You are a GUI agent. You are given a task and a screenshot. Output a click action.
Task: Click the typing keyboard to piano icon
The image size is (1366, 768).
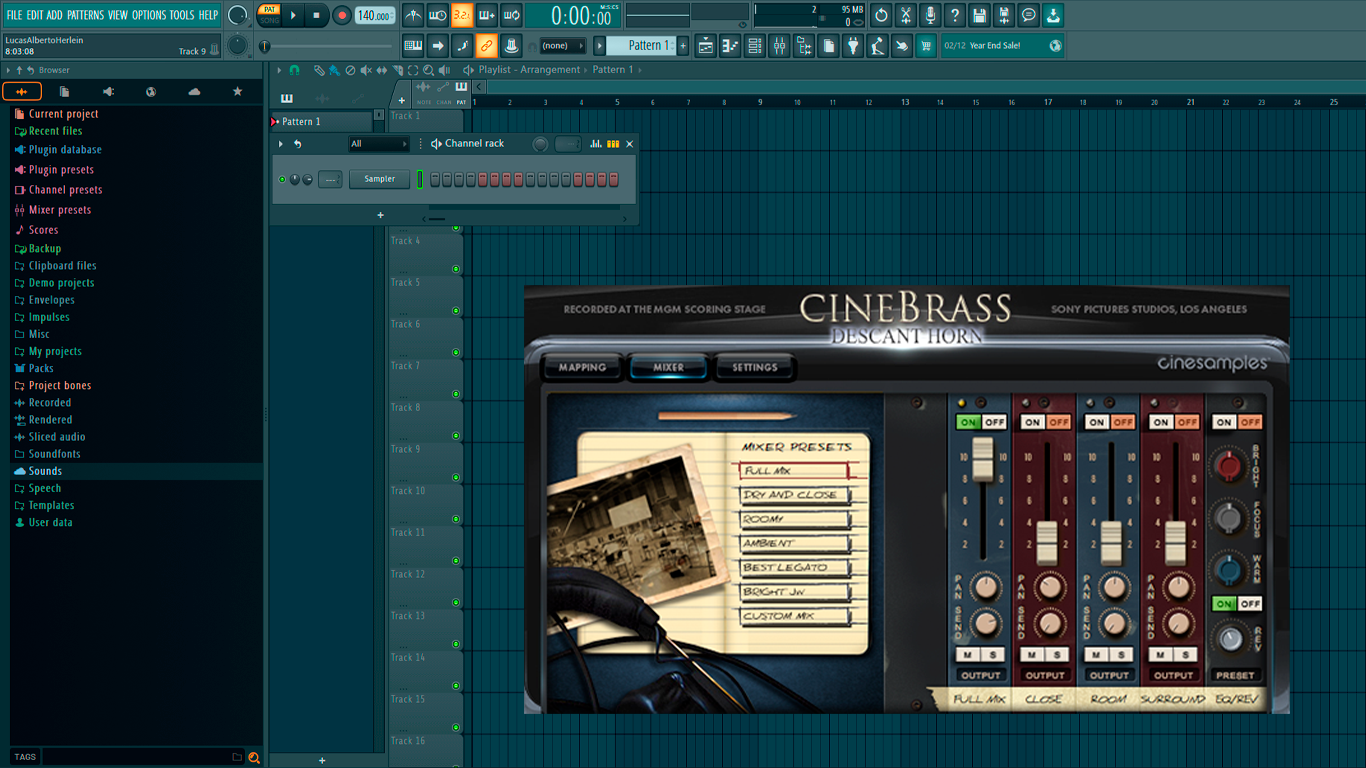coord(413,46)
